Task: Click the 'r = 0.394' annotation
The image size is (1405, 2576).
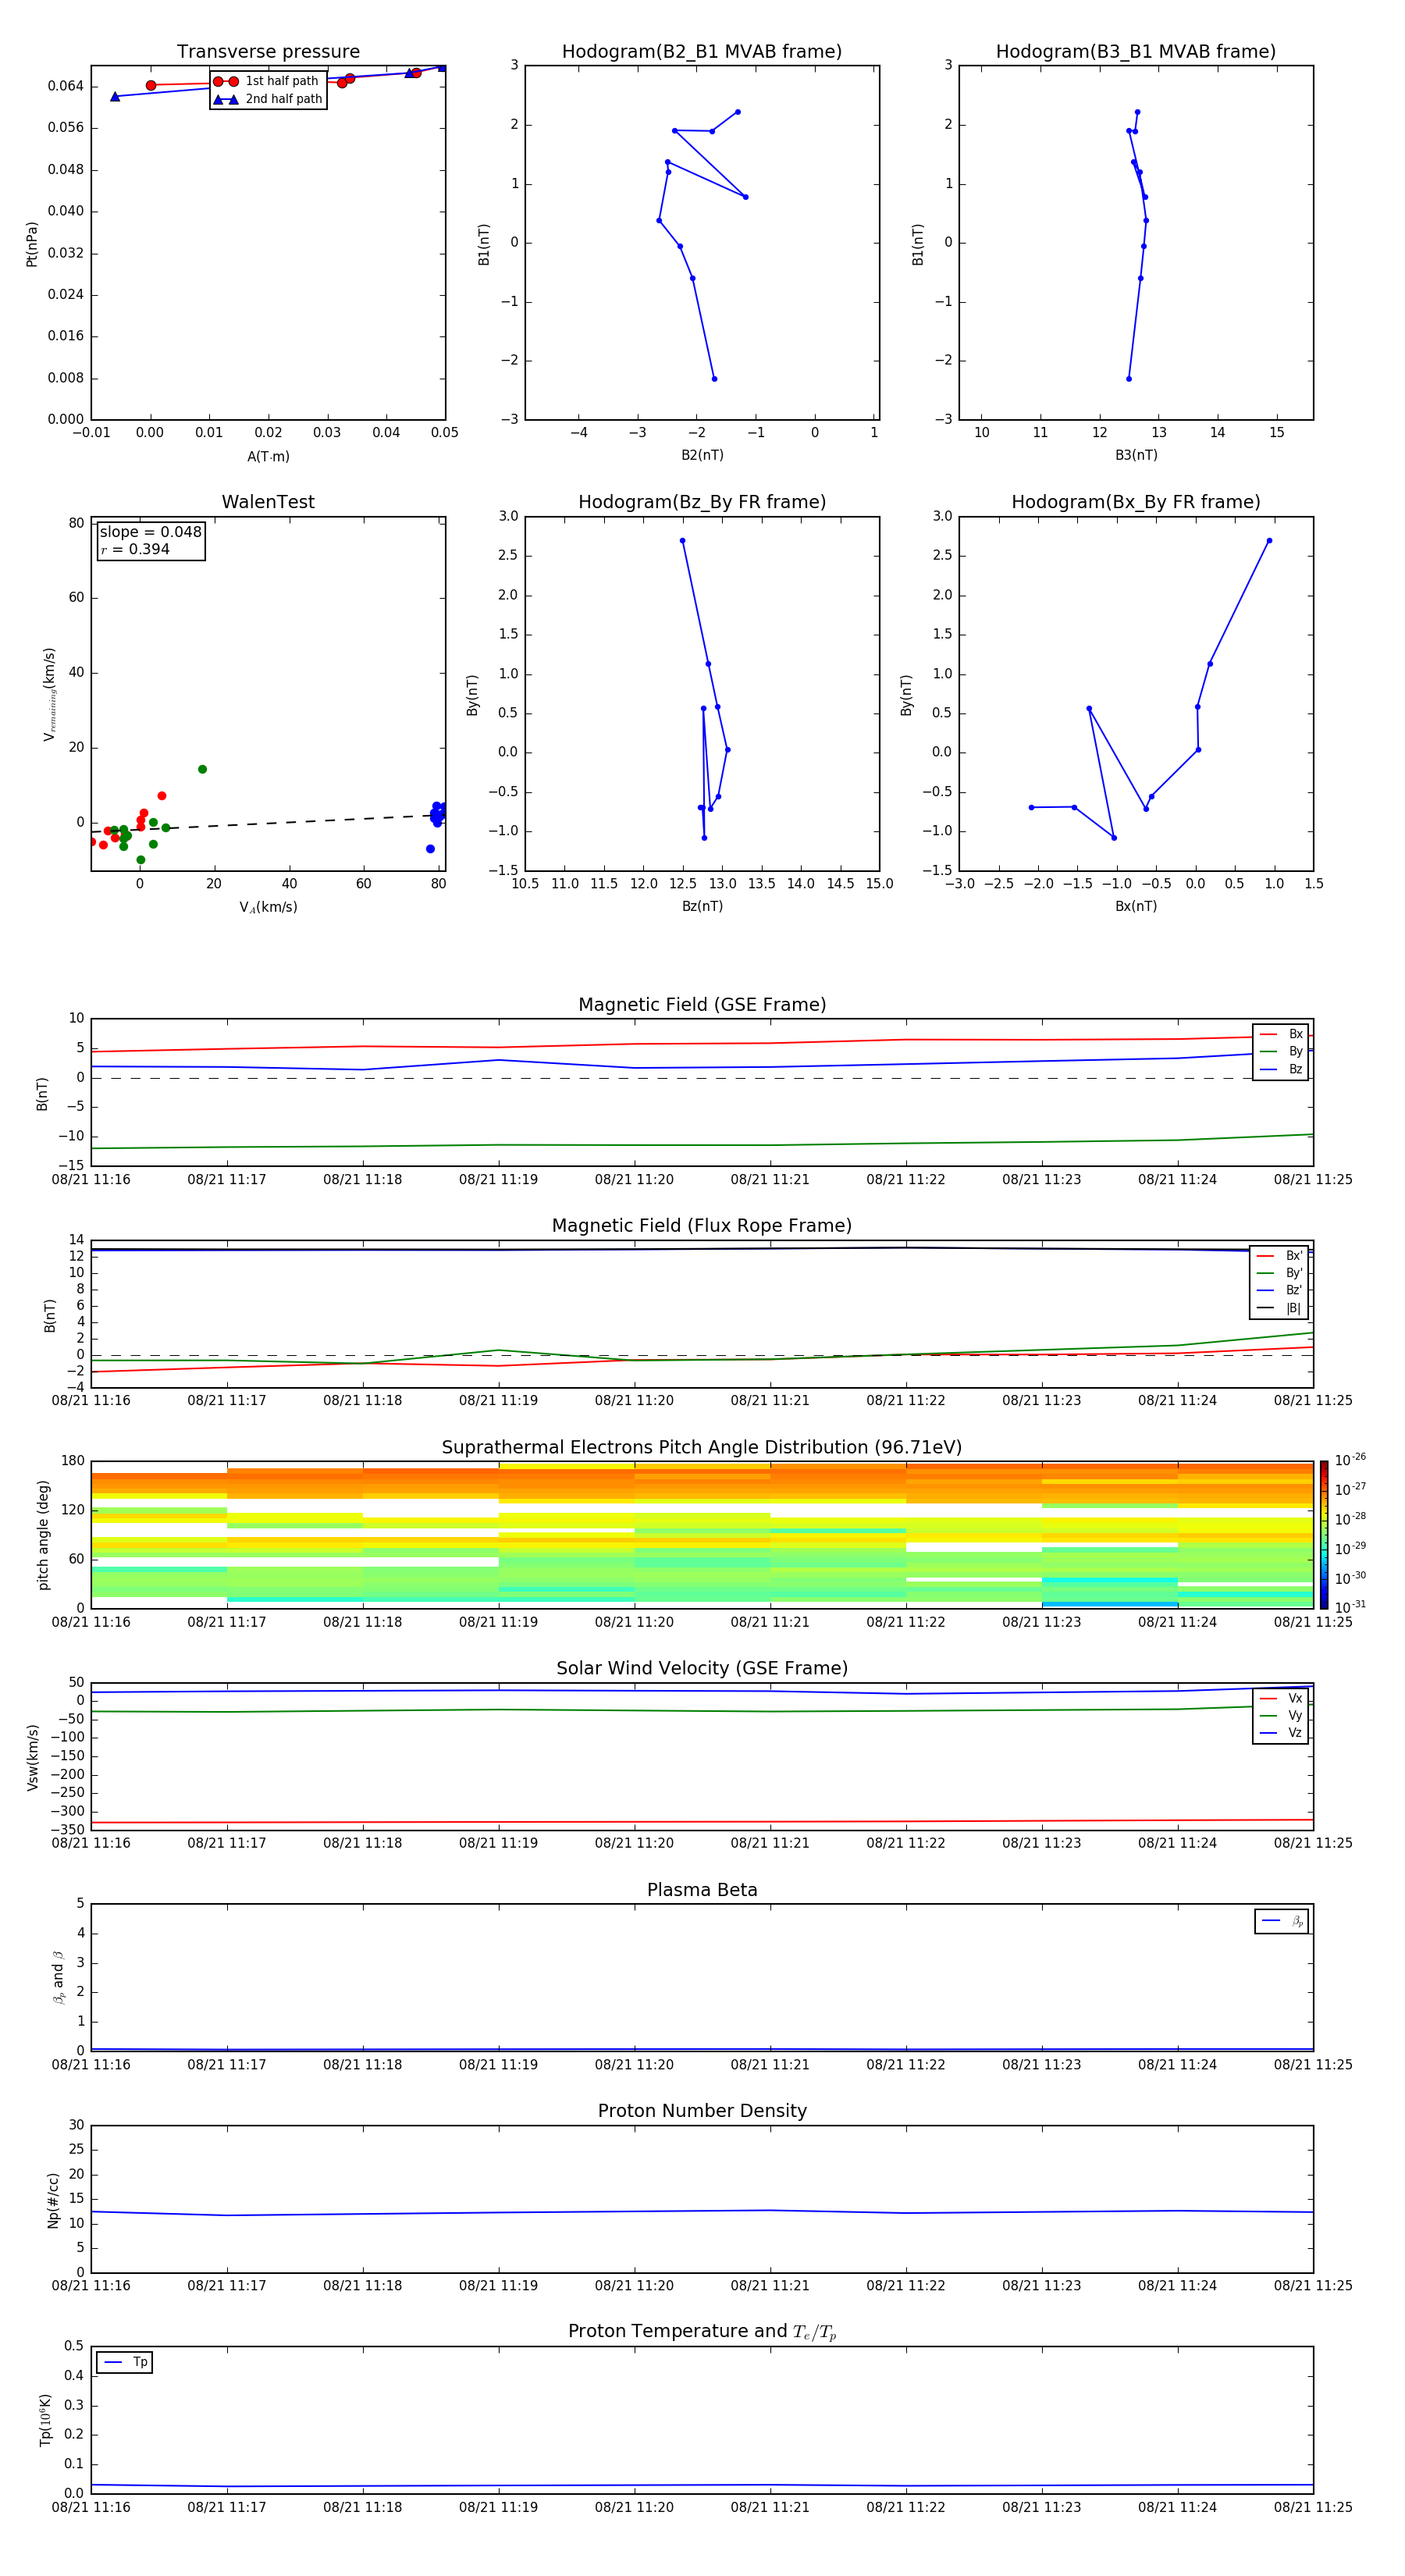Action: click(135, 549)
